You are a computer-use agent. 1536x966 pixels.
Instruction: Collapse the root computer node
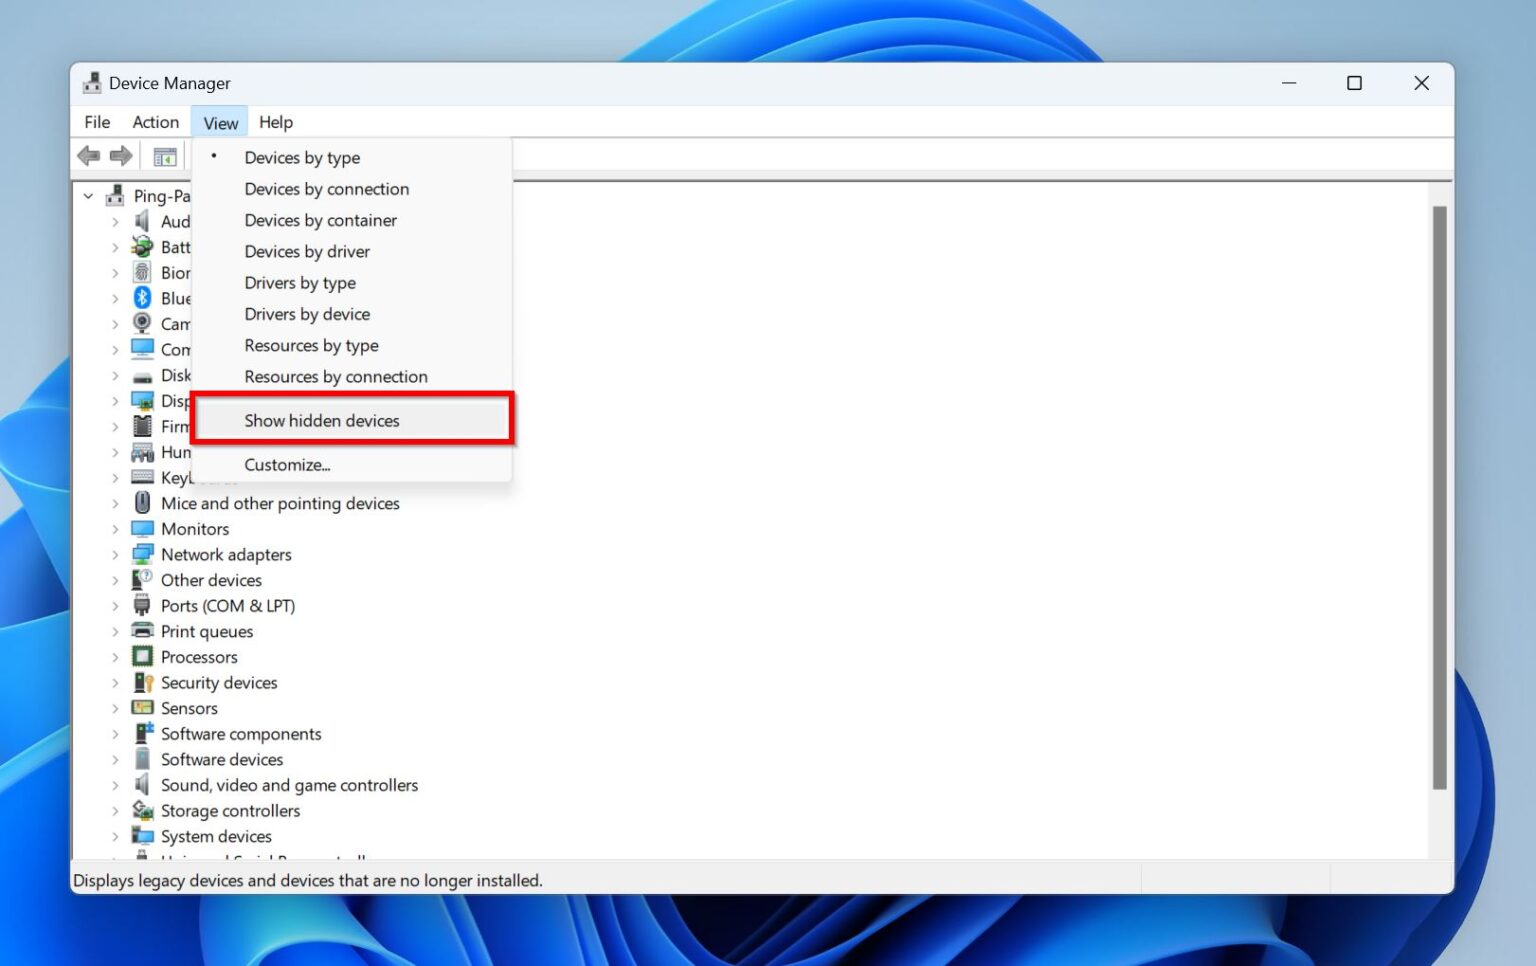[x=89, y=196]
